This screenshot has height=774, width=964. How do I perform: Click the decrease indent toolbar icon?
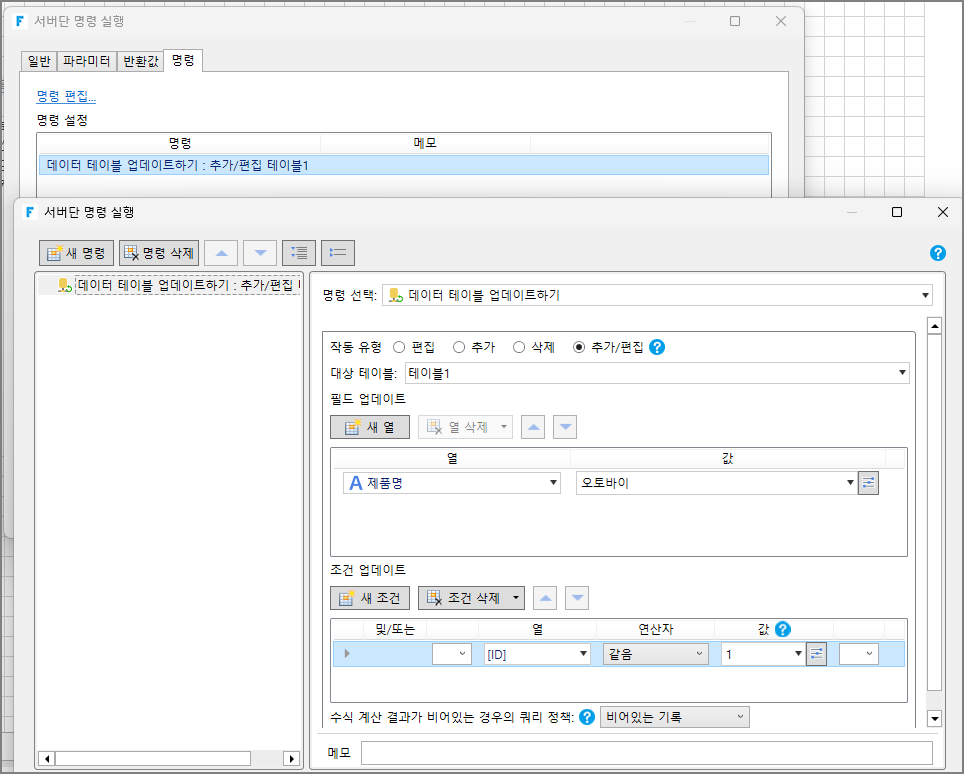coord(337,252)
